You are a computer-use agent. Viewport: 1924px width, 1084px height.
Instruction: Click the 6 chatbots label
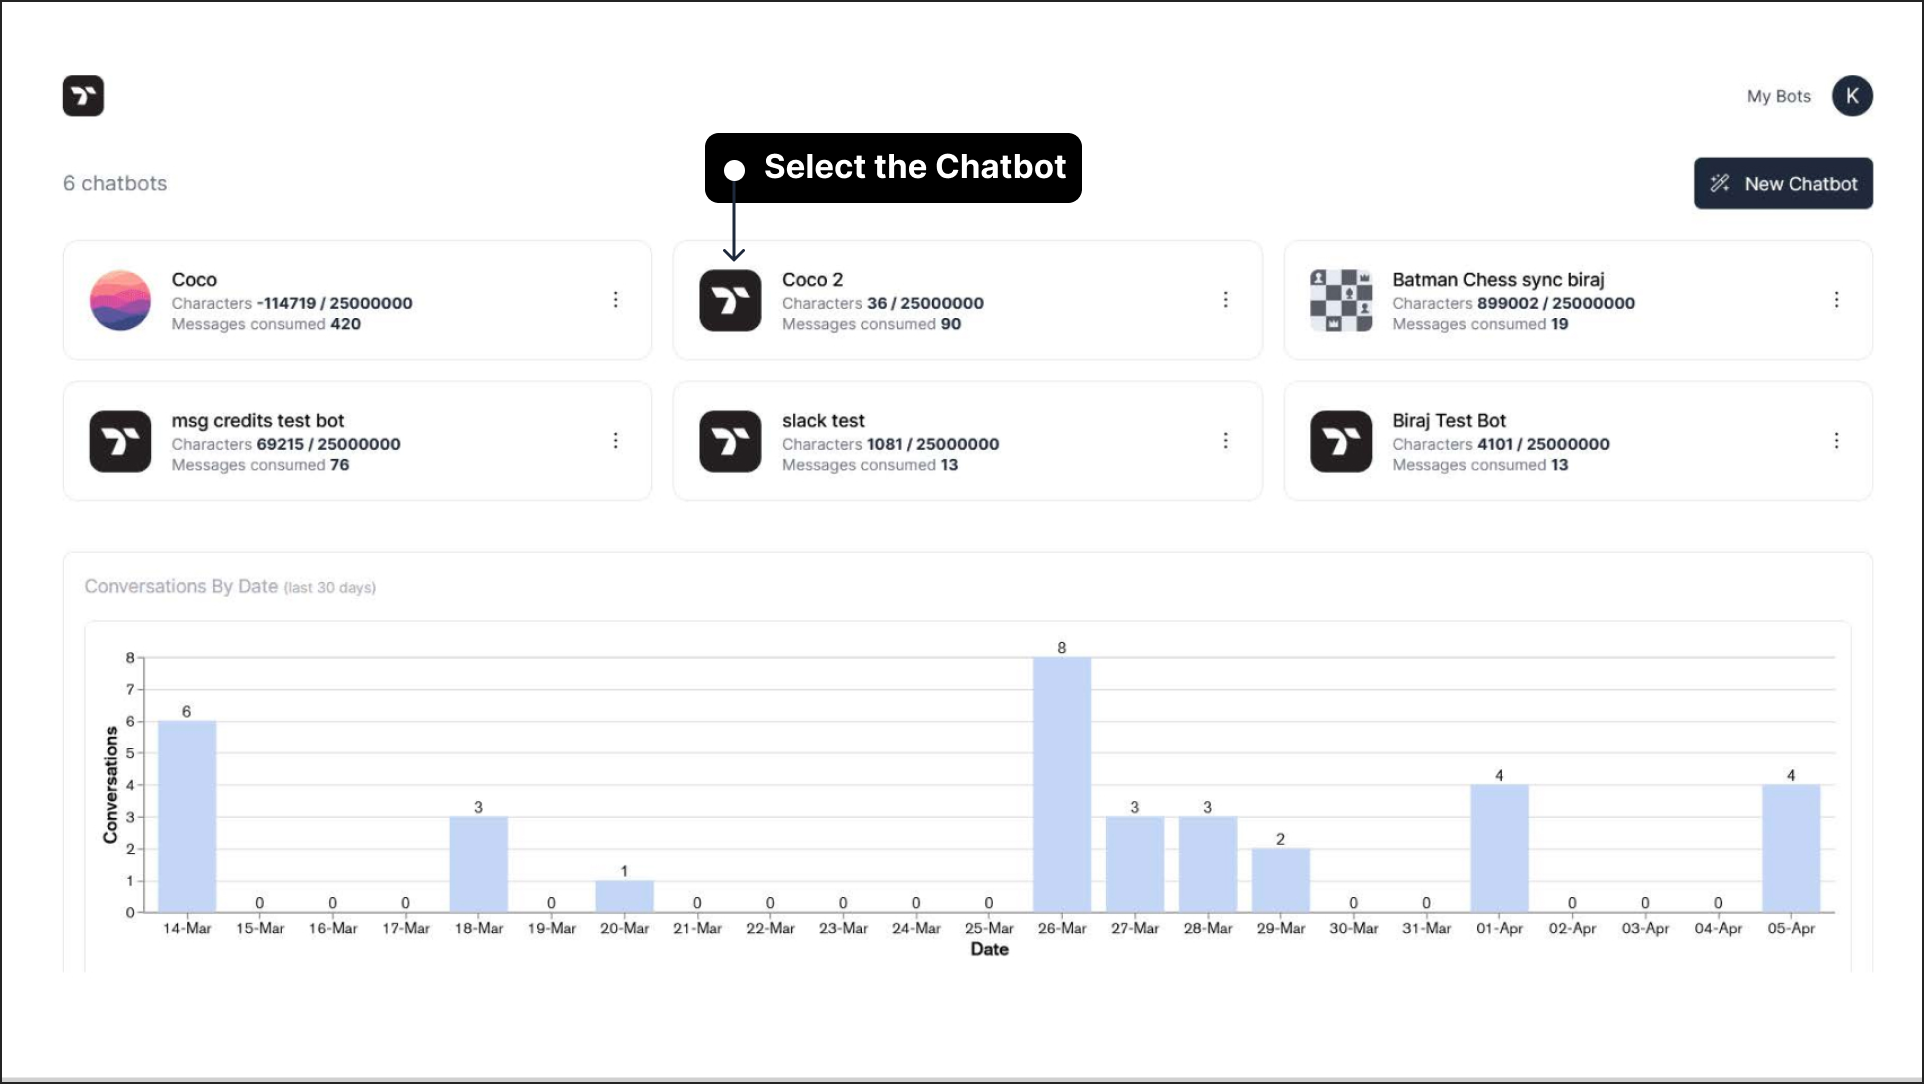click(115, 182)
